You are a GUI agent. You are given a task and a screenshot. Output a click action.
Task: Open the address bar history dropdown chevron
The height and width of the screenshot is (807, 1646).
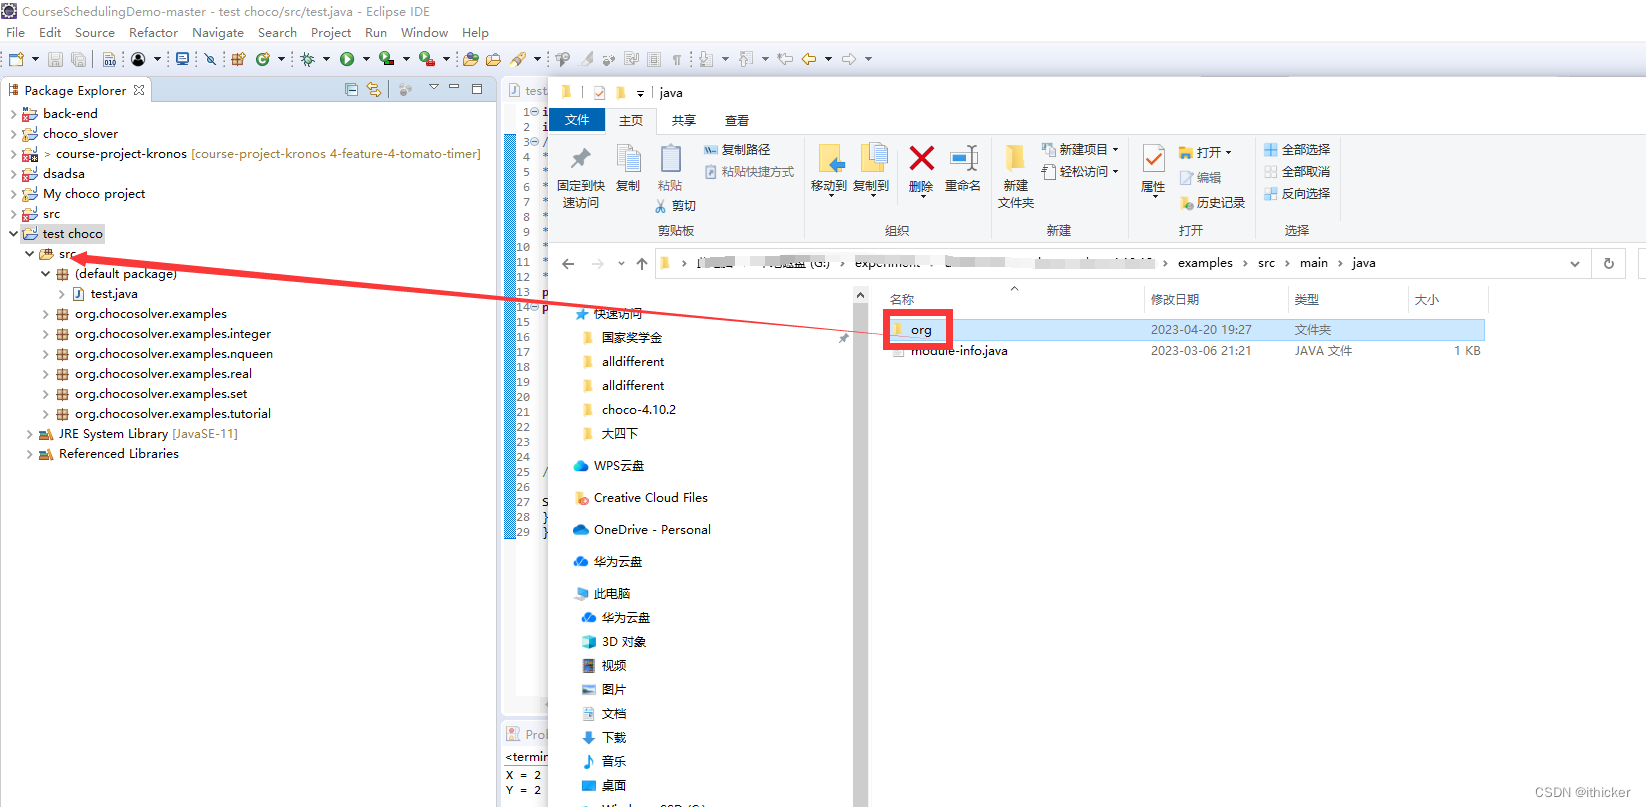pyautogui.click(x=1575, y=264)
